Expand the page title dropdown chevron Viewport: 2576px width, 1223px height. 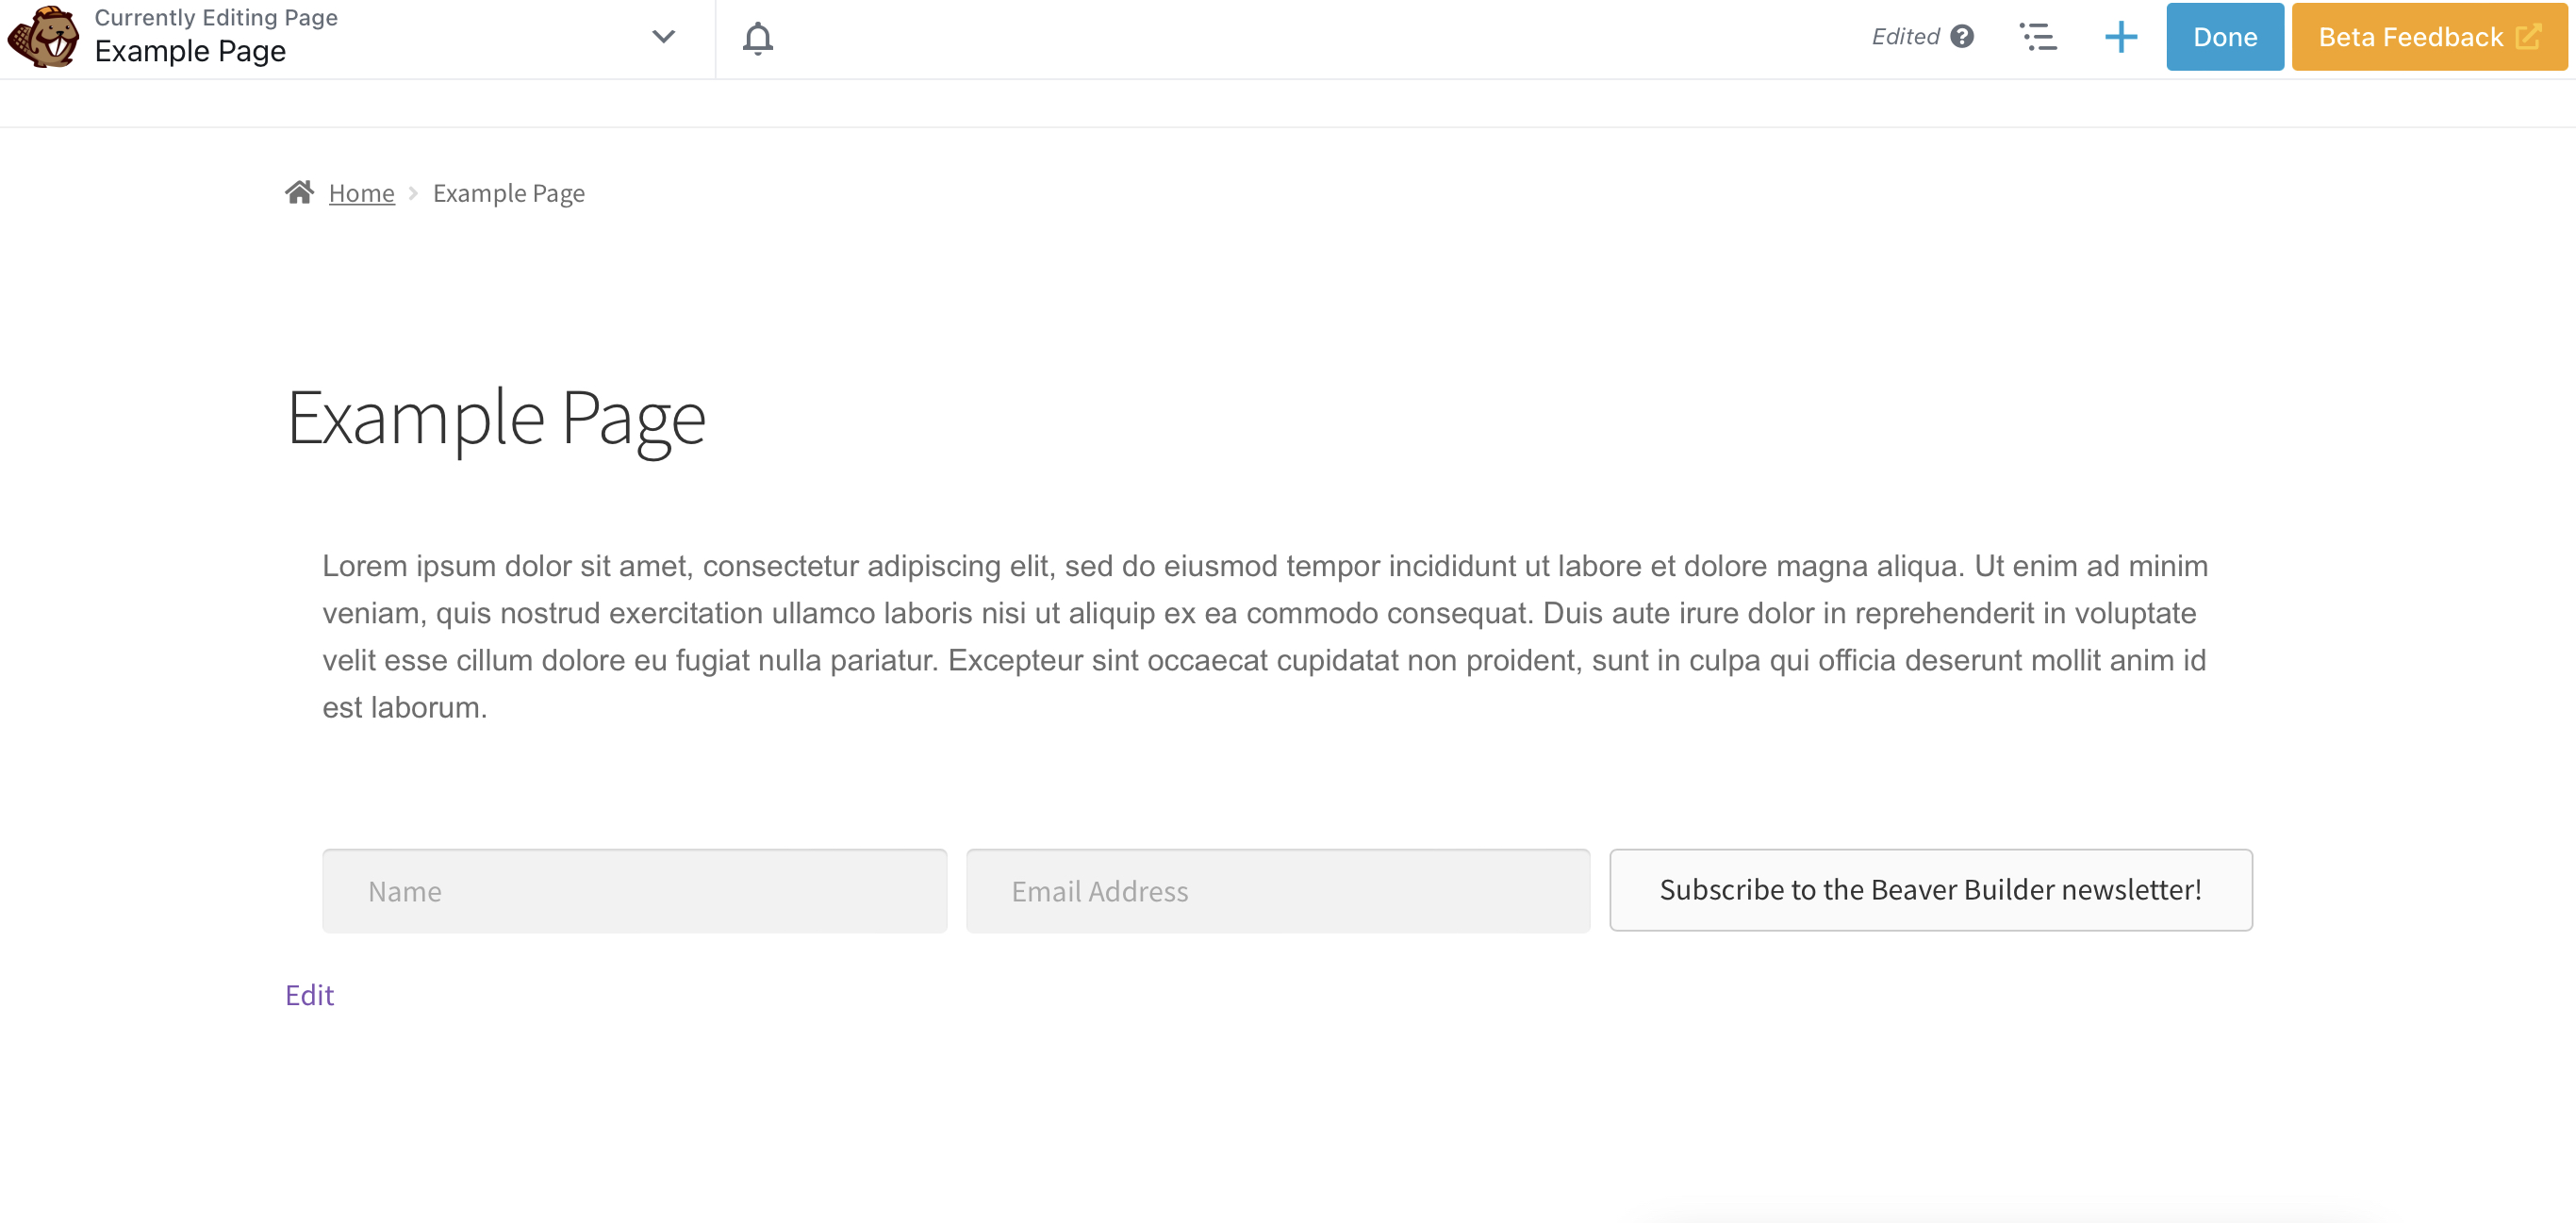(x=663, y=37)
